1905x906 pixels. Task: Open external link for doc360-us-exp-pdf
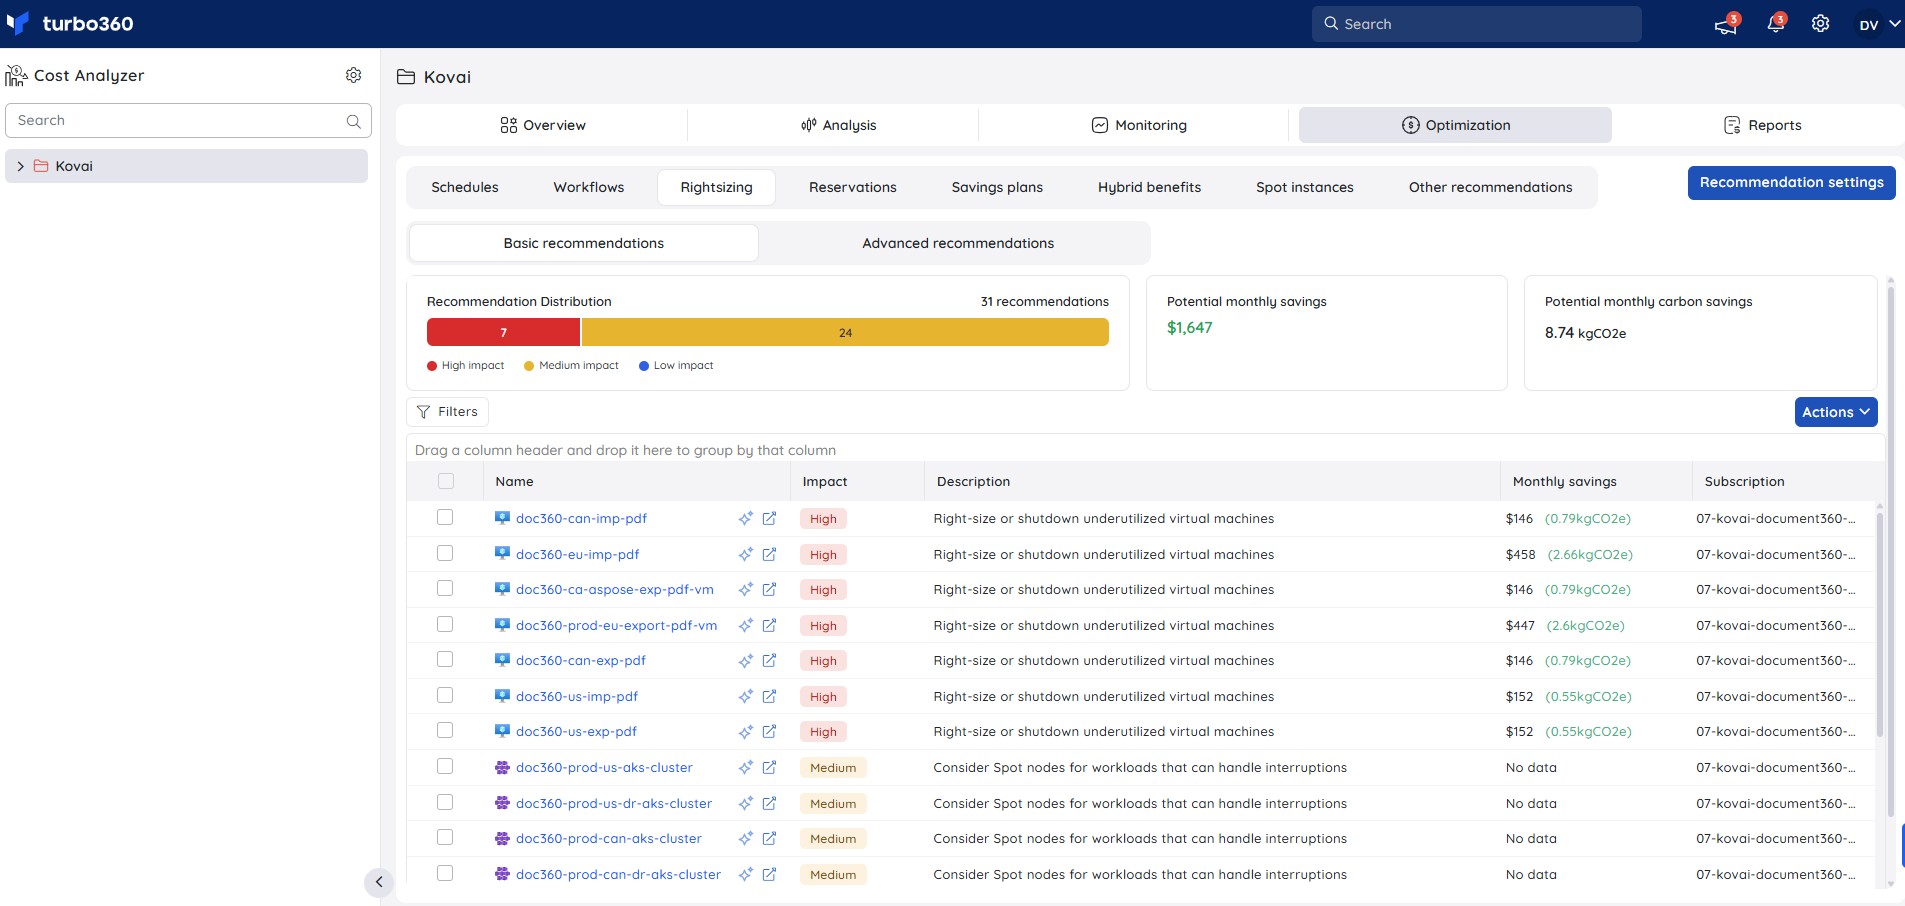coord(769,731)
